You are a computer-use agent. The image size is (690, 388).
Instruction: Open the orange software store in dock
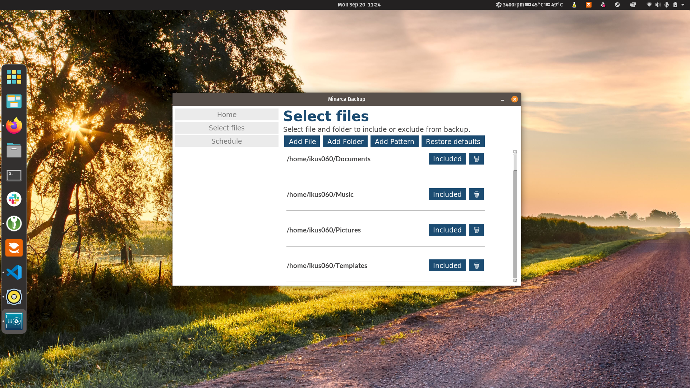pos(14,248)
